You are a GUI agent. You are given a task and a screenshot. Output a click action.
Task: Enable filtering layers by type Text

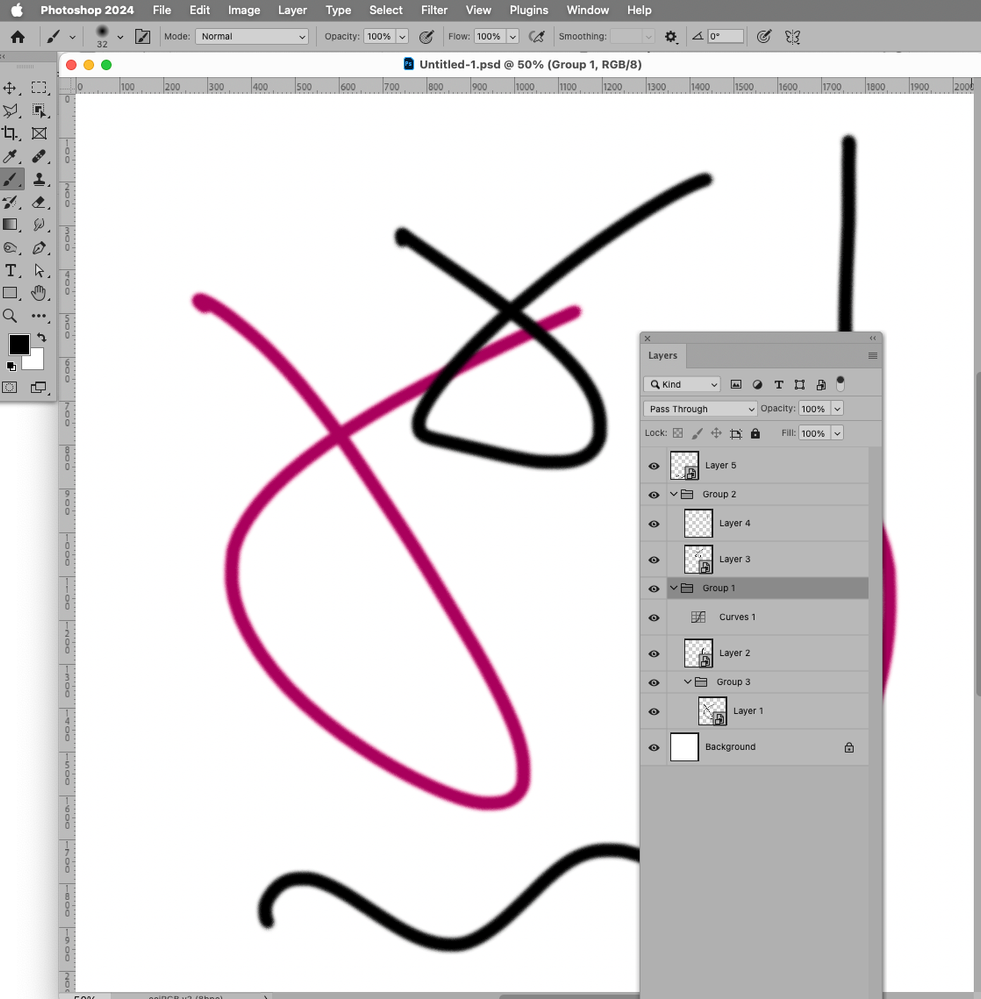(779, 384)
